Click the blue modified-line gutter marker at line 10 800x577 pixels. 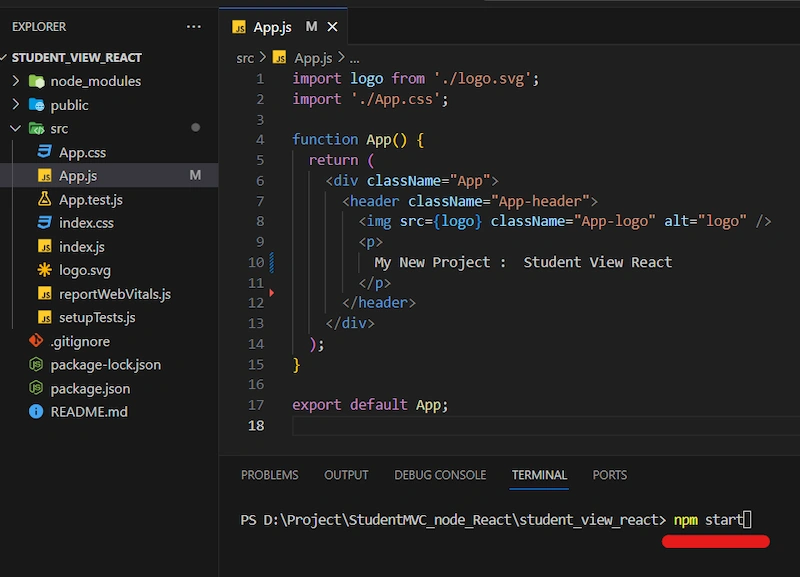tap(271, 262)
